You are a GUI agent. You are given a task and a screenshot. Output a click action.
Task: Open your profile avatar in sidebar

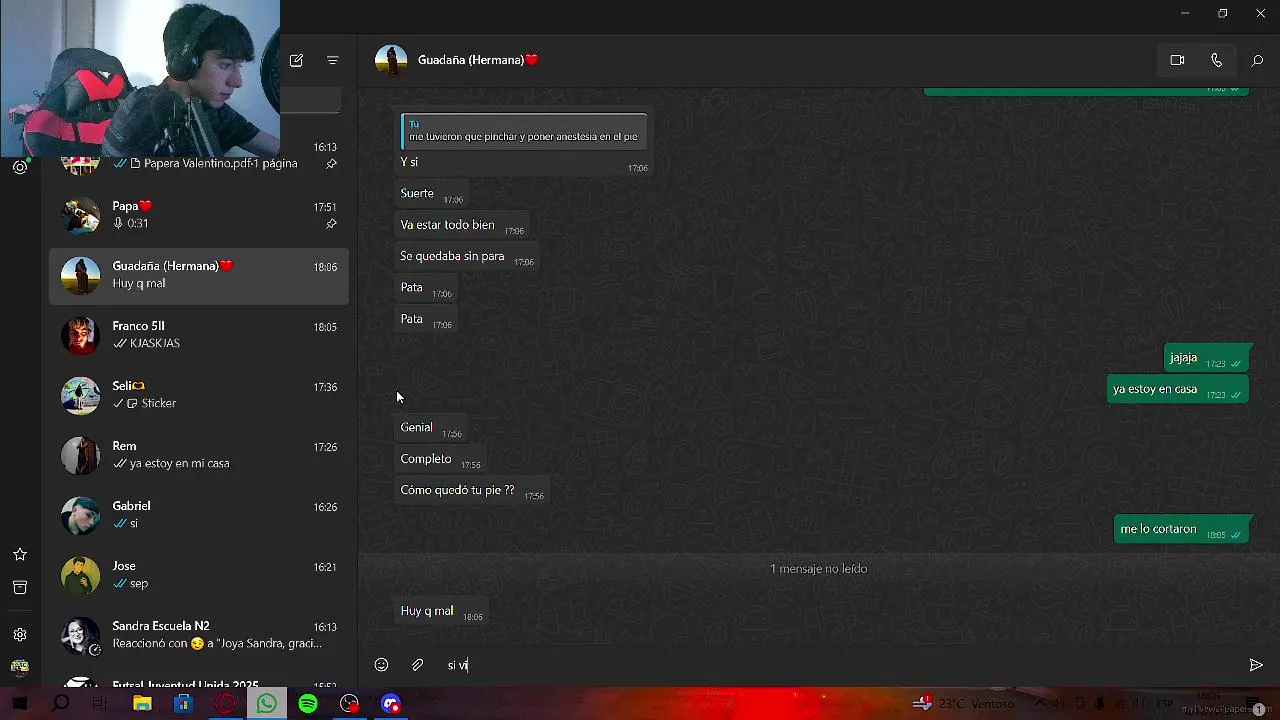click(19, 667)
